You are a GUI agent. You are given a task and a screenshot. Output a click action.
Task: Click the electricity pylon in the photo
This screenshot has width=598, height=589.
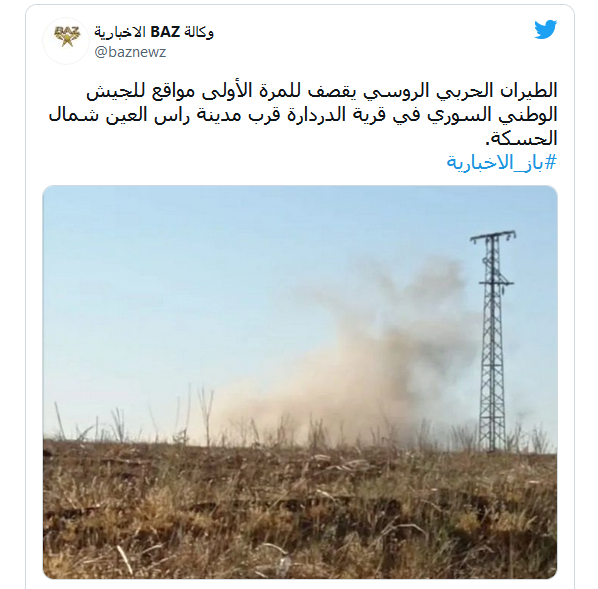(492, 341)
